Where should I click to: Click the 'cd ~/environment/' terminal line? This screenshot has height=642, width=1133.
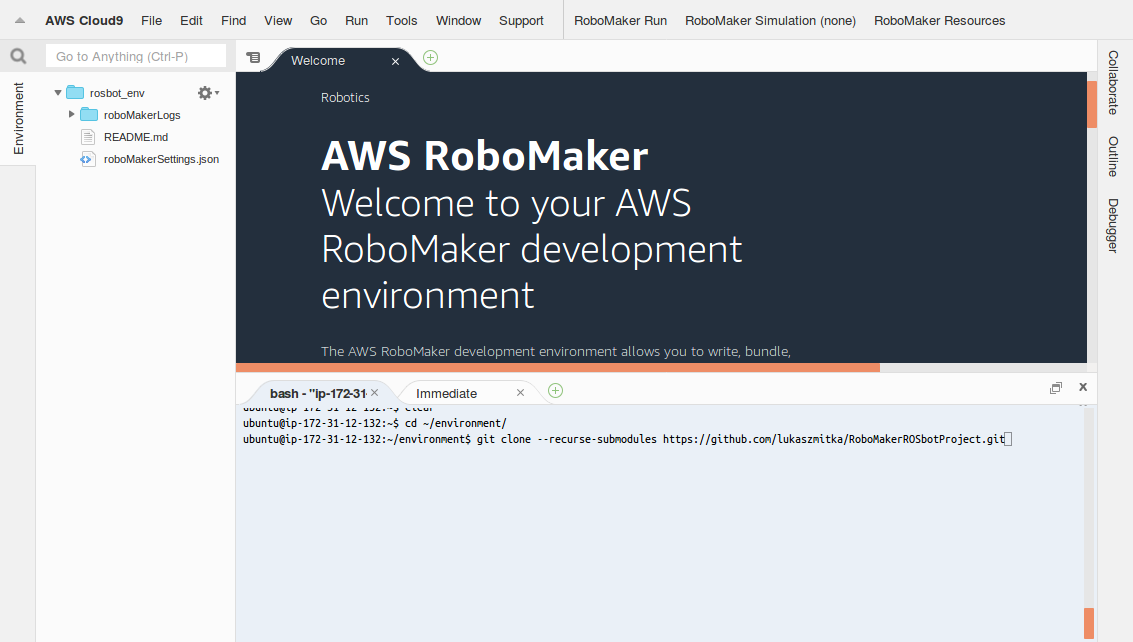click(x=374, y=423)
